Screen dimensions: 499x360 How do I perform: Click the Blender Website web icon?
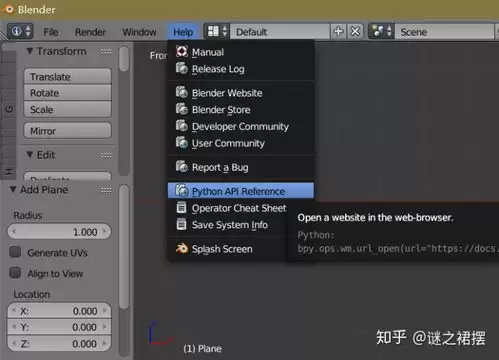(x=182, y=92)
